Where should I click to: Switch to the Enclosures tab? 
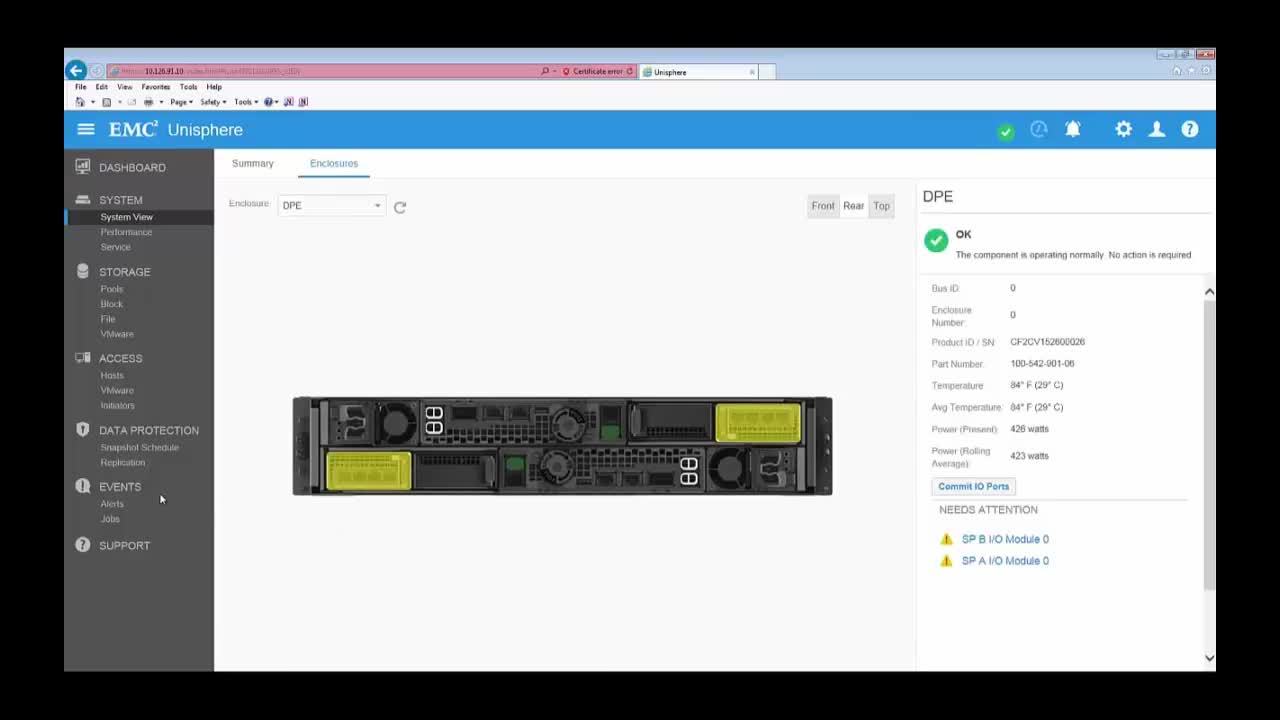[334, 163]
